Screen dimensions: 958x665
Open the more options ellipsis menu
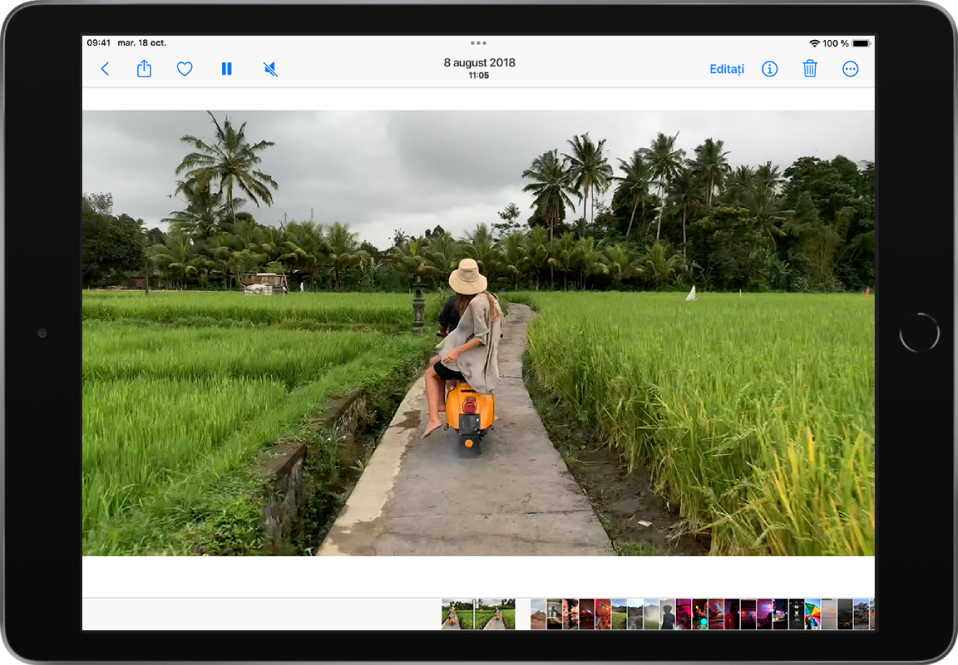tap(850, 69)
